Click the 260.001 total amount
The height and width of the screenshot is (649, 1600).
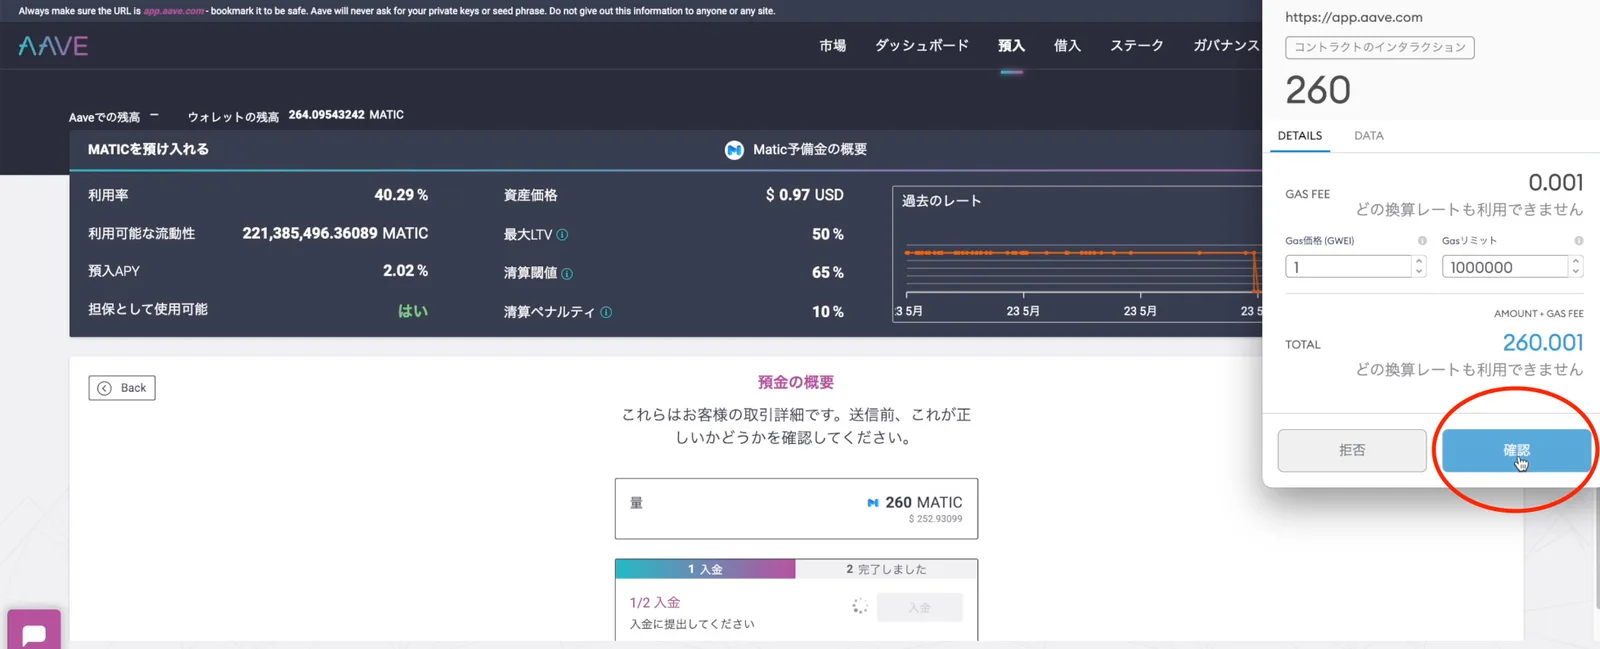1543,343
